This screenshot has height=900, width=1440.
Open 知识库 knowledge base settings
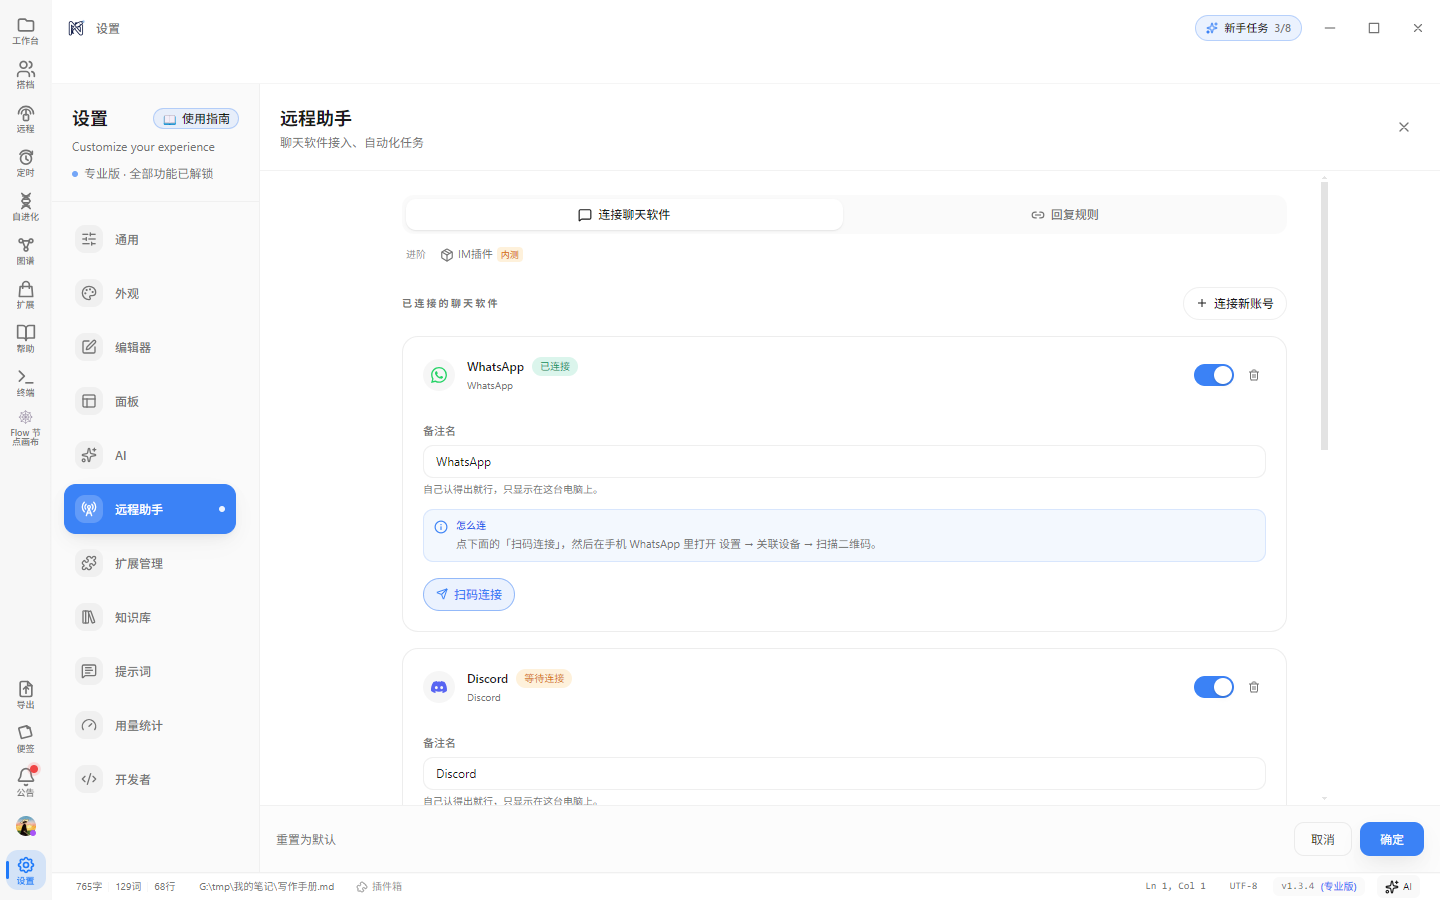150,618
